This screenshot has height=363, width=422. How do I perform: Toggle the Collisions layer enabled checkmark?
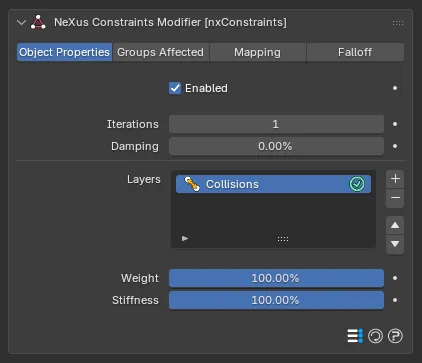pyautogui.click(x=357, y=184)
